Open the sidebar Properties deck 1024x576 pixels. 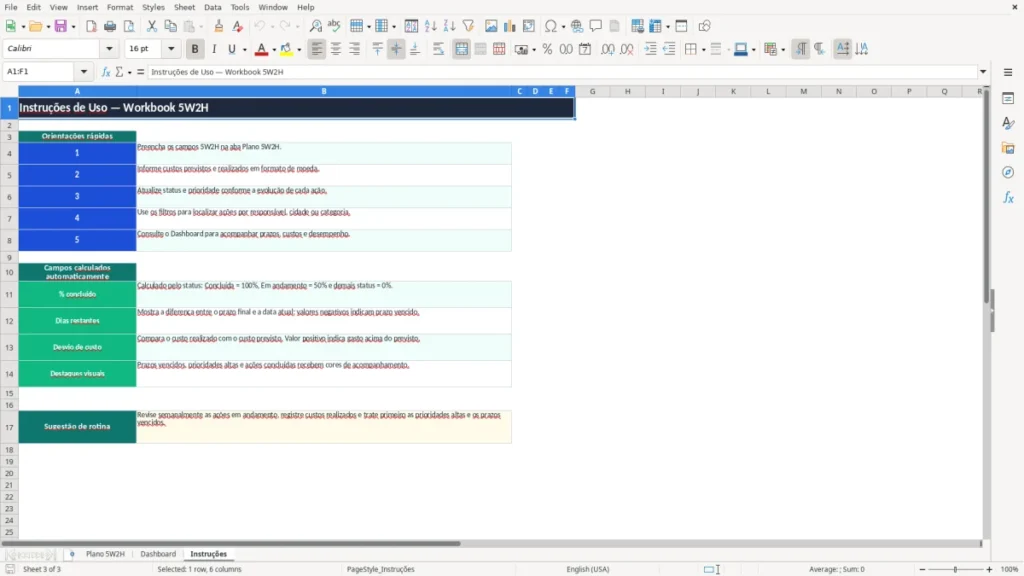click(1008, 99)
